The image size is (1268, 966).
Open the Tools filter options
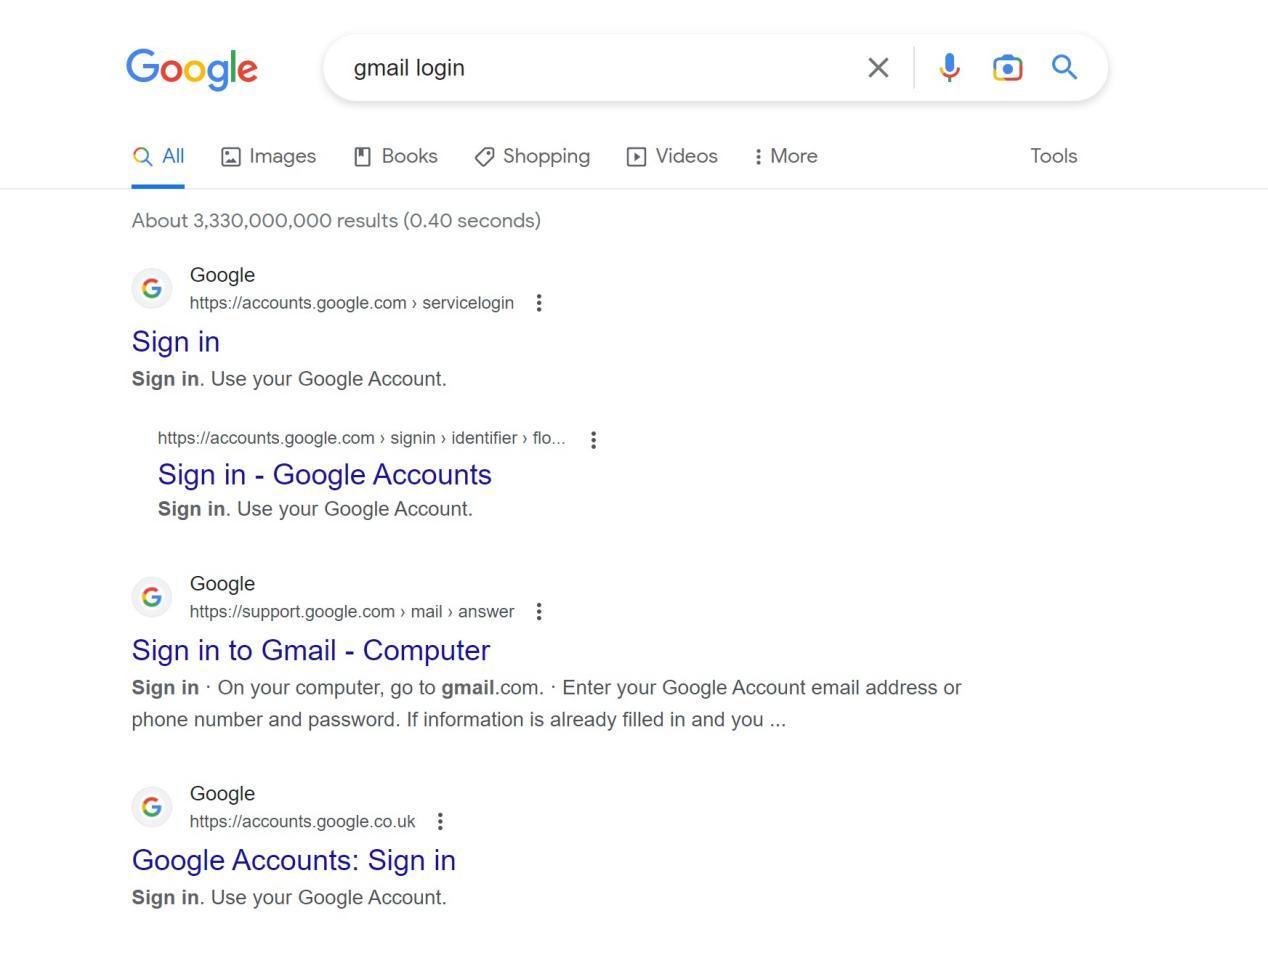1054,156
